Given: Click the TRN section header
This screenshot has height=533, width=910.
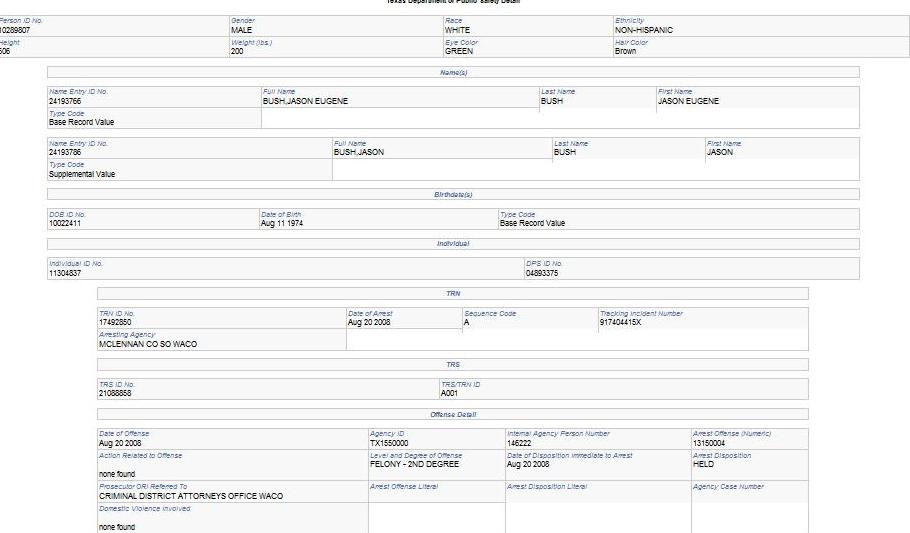Looking at the screenshot, I should [453, 293].
